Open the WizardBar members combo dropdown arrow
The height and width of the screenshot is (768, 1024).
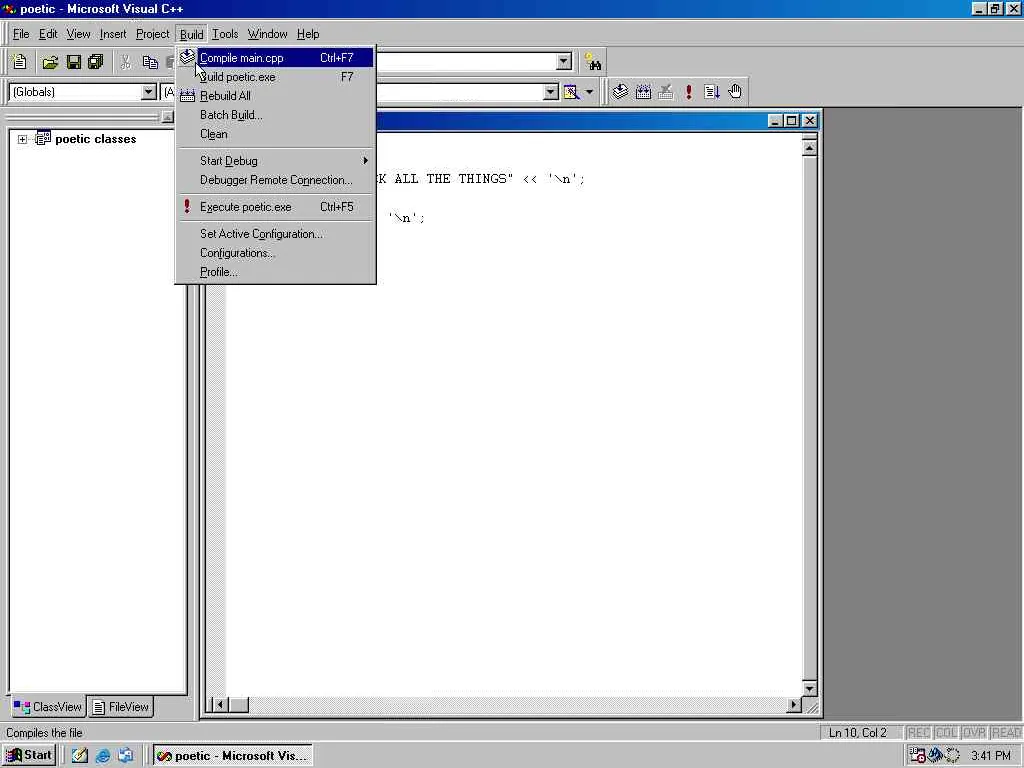point(551,92)
